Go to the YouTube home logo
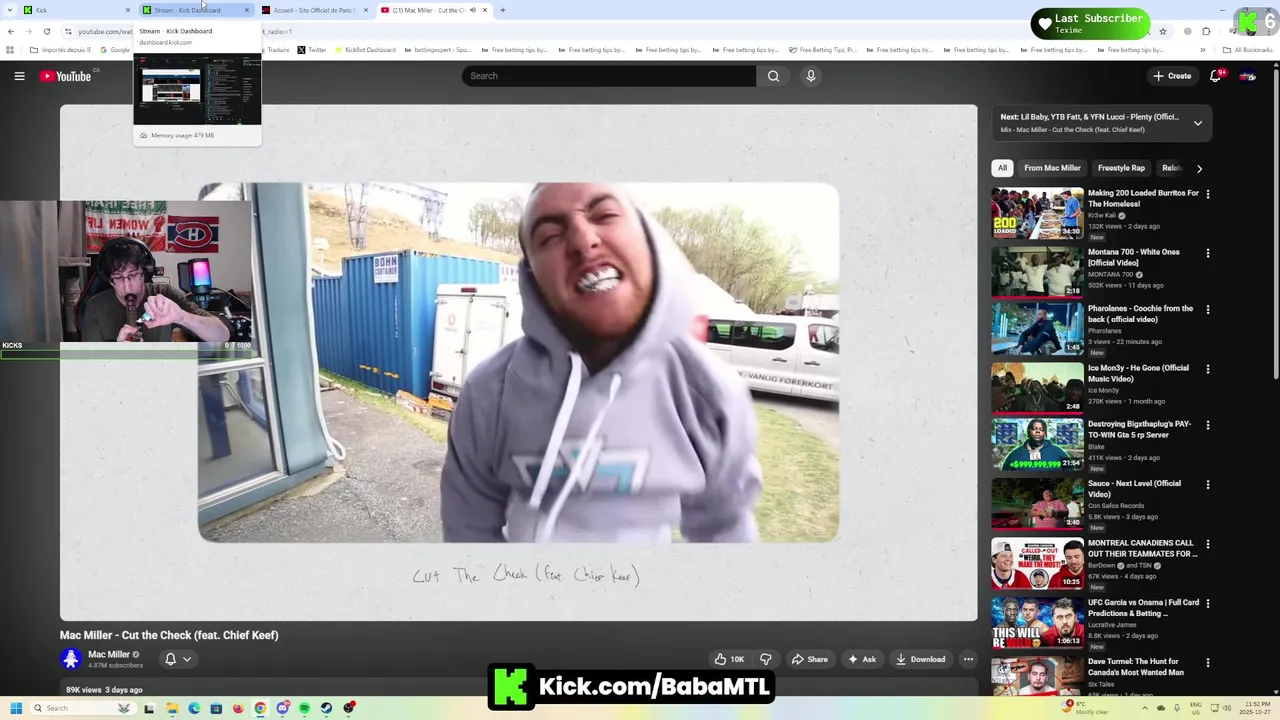The width and height of the screenshot is (1280, 720). coord(66,76)
